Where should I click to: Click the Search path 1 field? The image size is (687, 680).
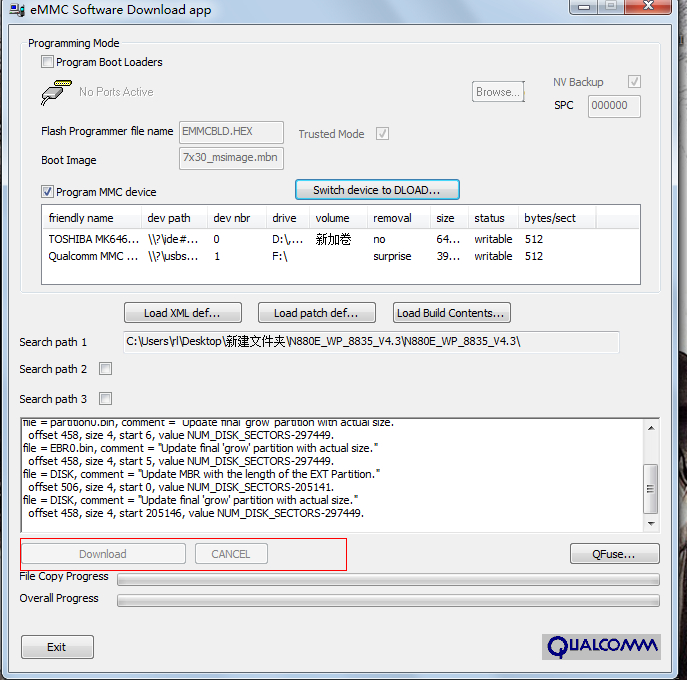(x=372, y=342)
